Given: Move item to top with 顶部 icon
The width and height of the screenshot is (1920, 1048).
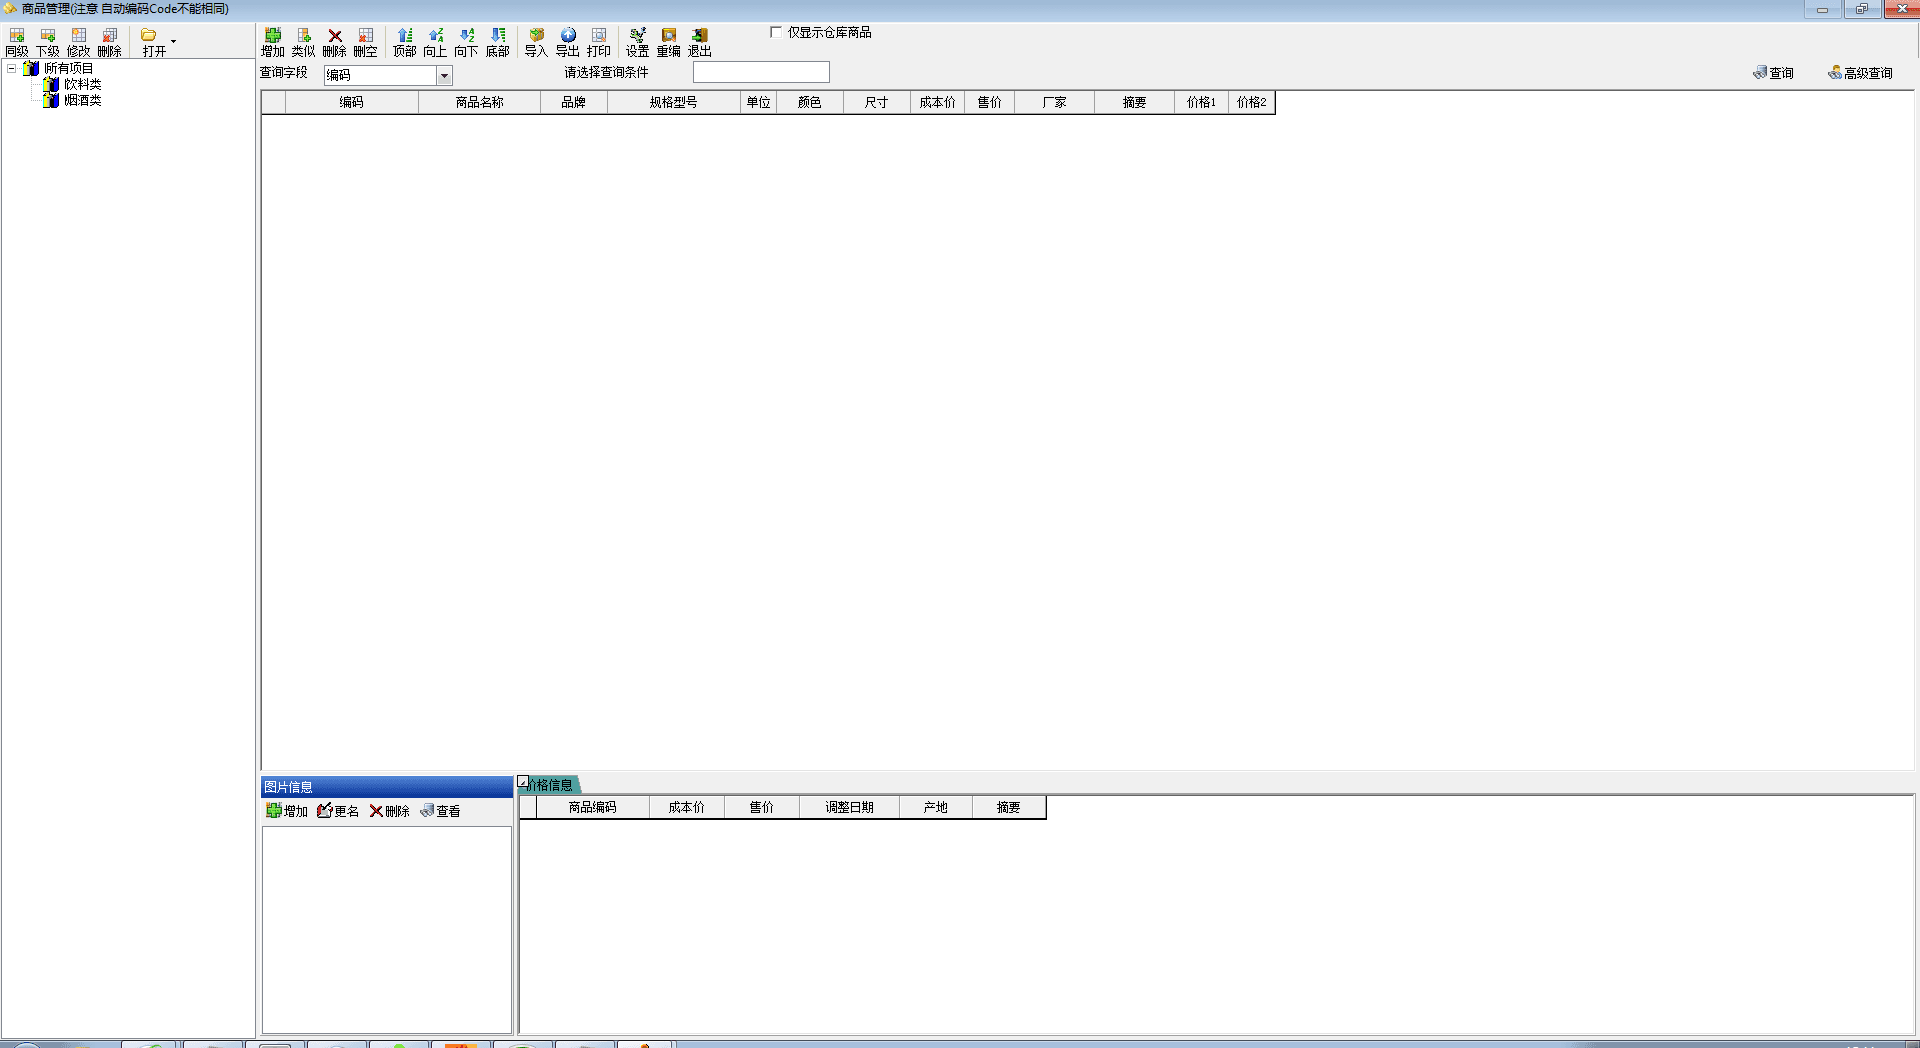Looking at the screenshot, I should 404,41.
